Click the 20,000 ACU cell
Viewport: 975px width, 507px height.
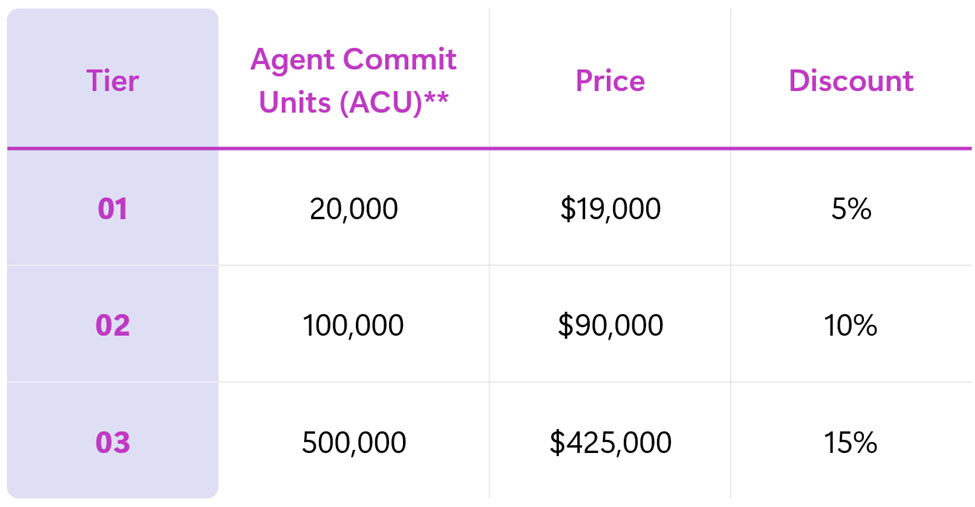click(353, 209)
